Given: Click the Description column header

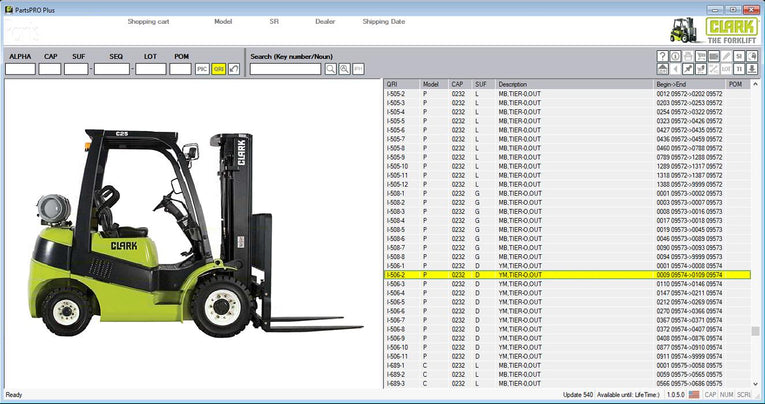Looking at the screenshot, I should pos(513,85).
